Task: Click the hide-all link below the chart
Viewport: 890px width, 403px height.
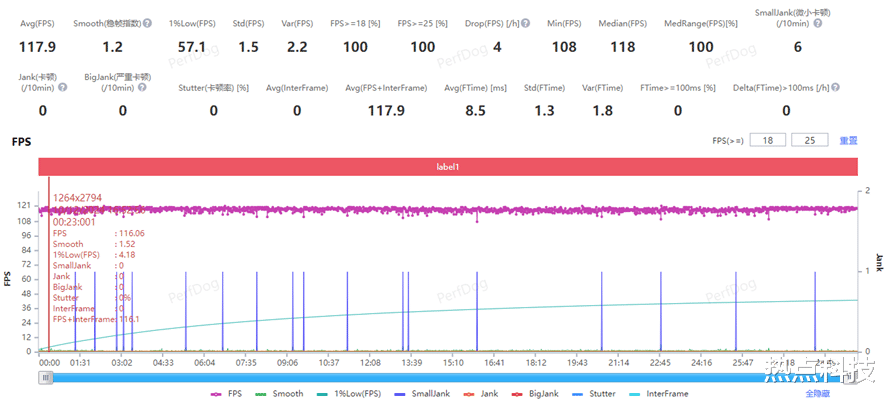Action: [x=818, y=393]
